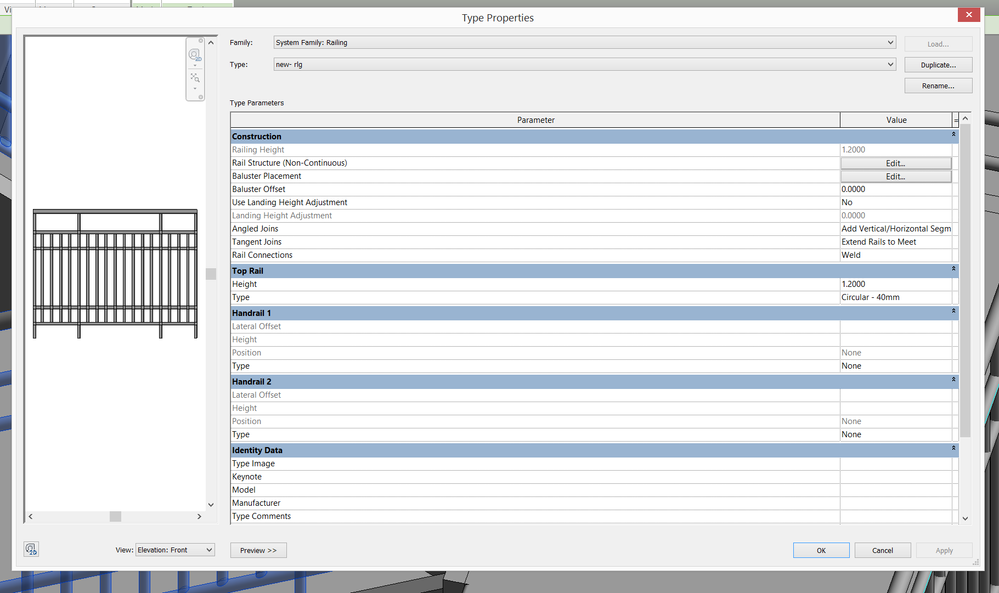Click the Parameter column header
Screen dimensions: 999x593
coord(535,120)
